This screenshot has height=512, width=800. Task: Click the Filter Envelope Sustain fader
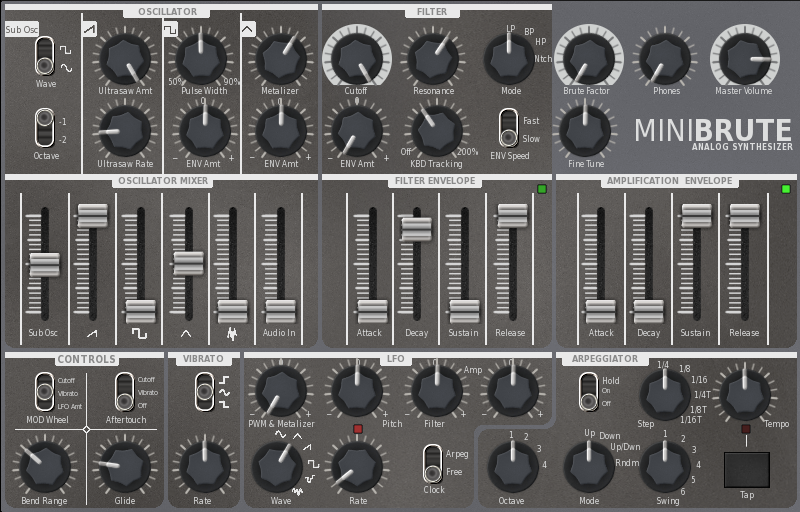pyautogui.click(x=464, y=311)
